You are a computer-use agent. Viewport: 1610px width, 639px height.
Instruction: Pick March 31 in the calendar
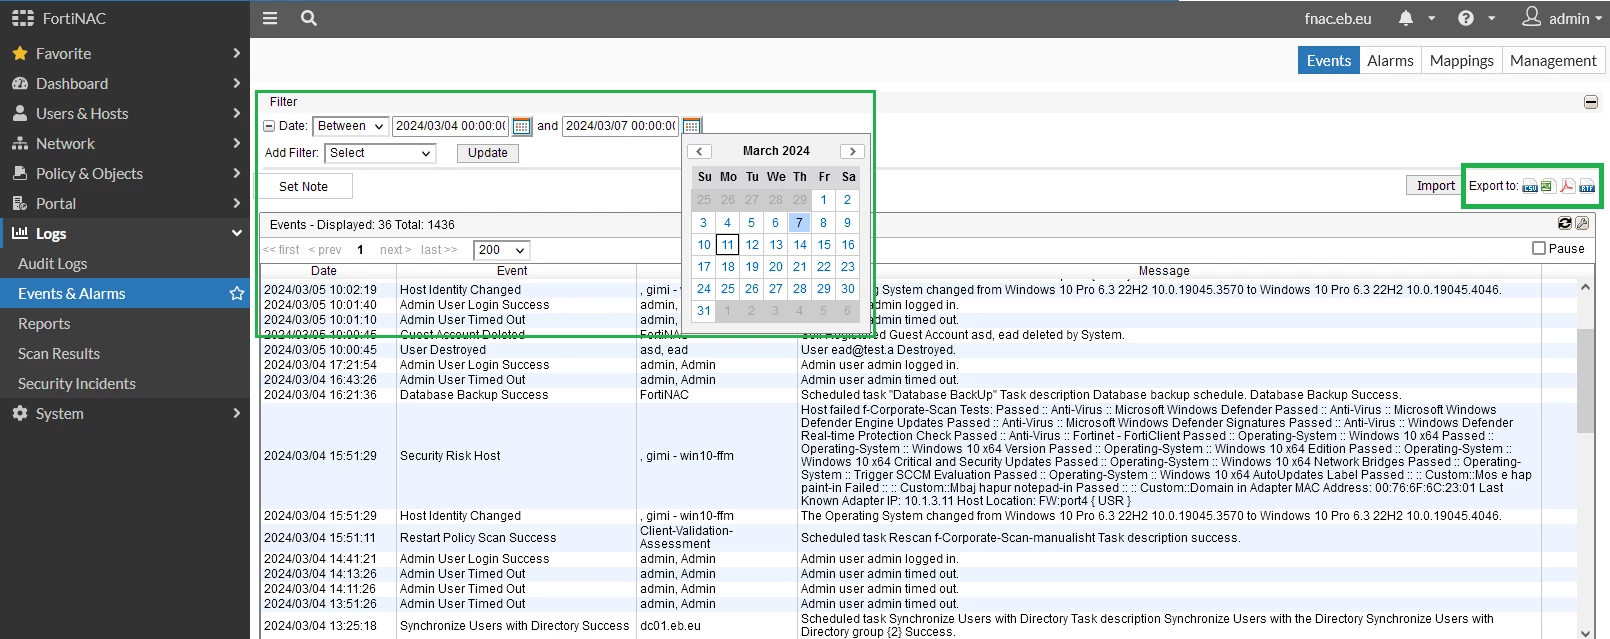704,311
